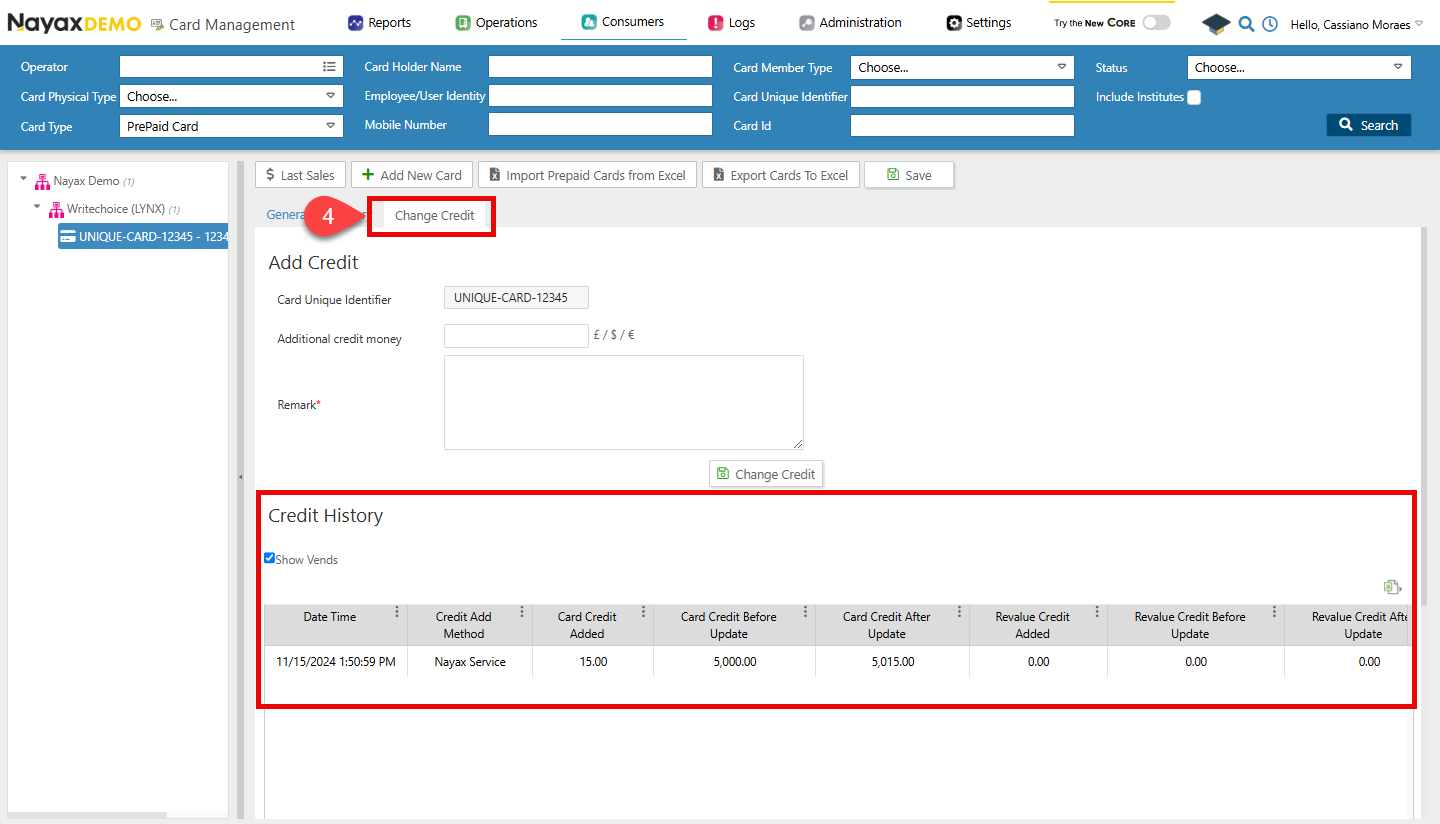Open the Card Member Type dropdown

click(x=962, y=67)
